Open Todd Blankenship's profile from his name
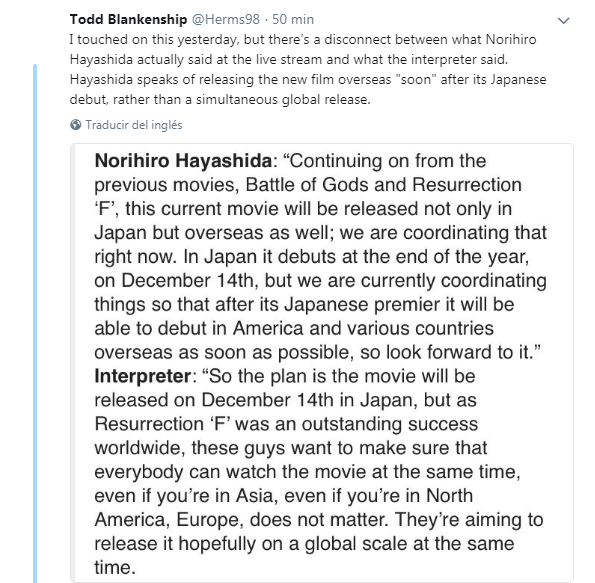595x583 pixels. pyautogui.click(x=128, y=19)
